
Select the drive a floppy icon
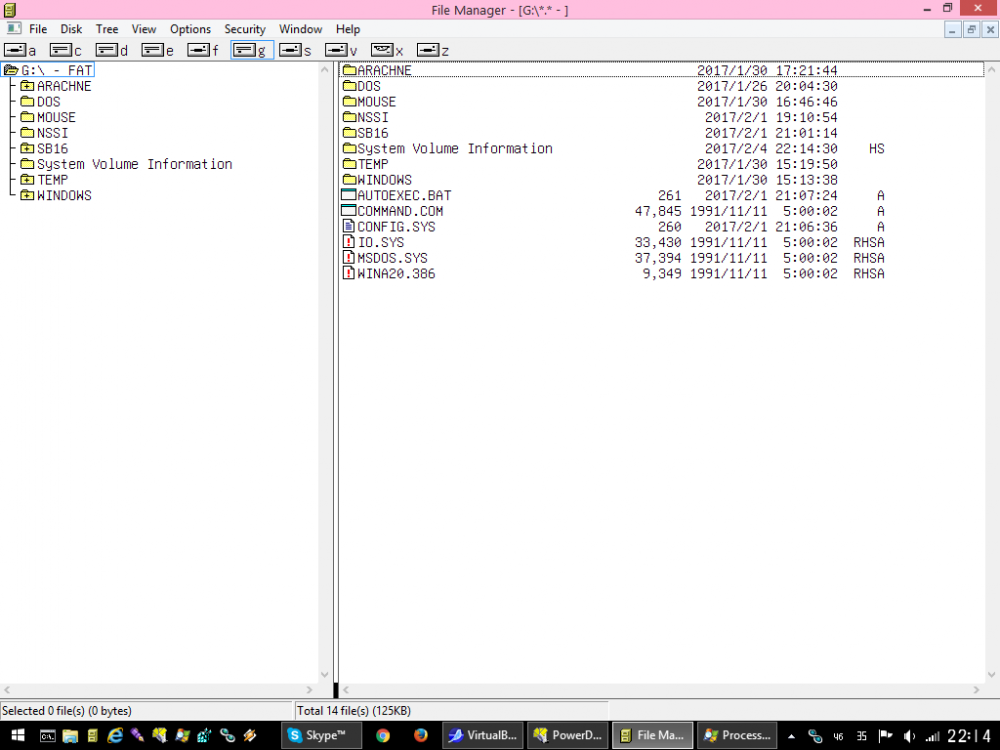(x=13, y=50)
